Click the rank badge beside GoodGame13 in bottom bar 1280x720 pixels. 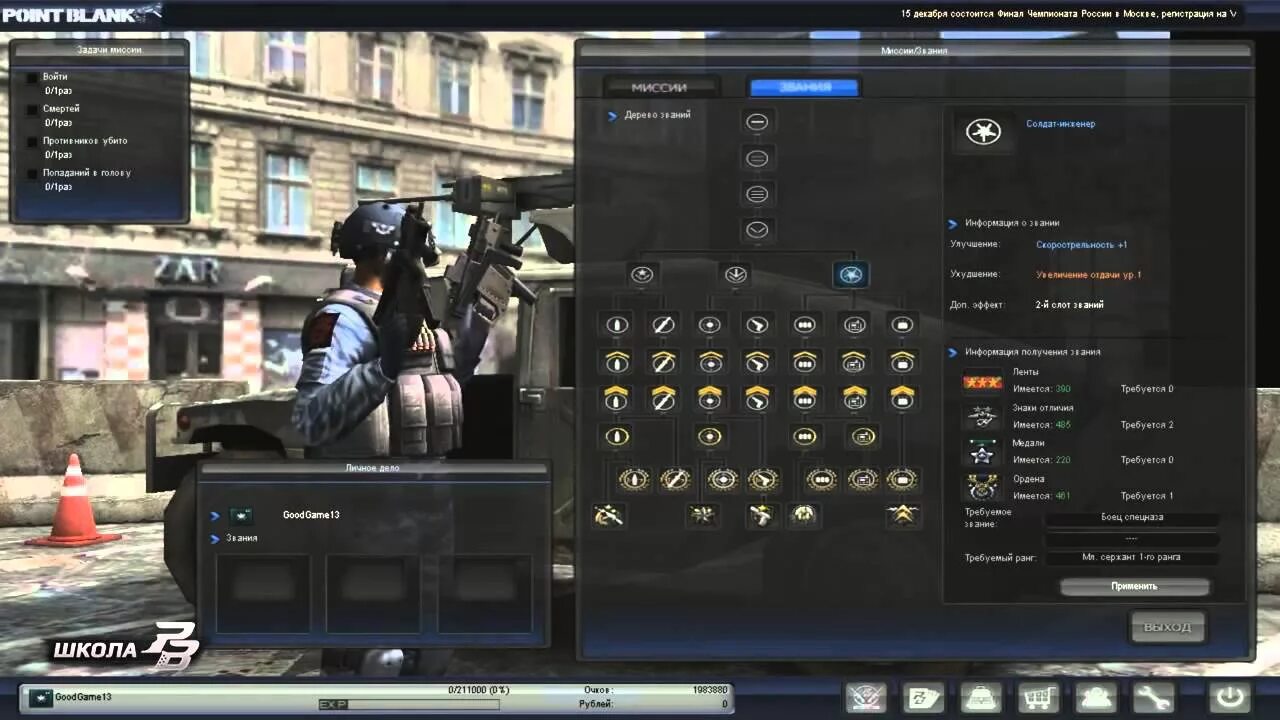pos(40,697)
